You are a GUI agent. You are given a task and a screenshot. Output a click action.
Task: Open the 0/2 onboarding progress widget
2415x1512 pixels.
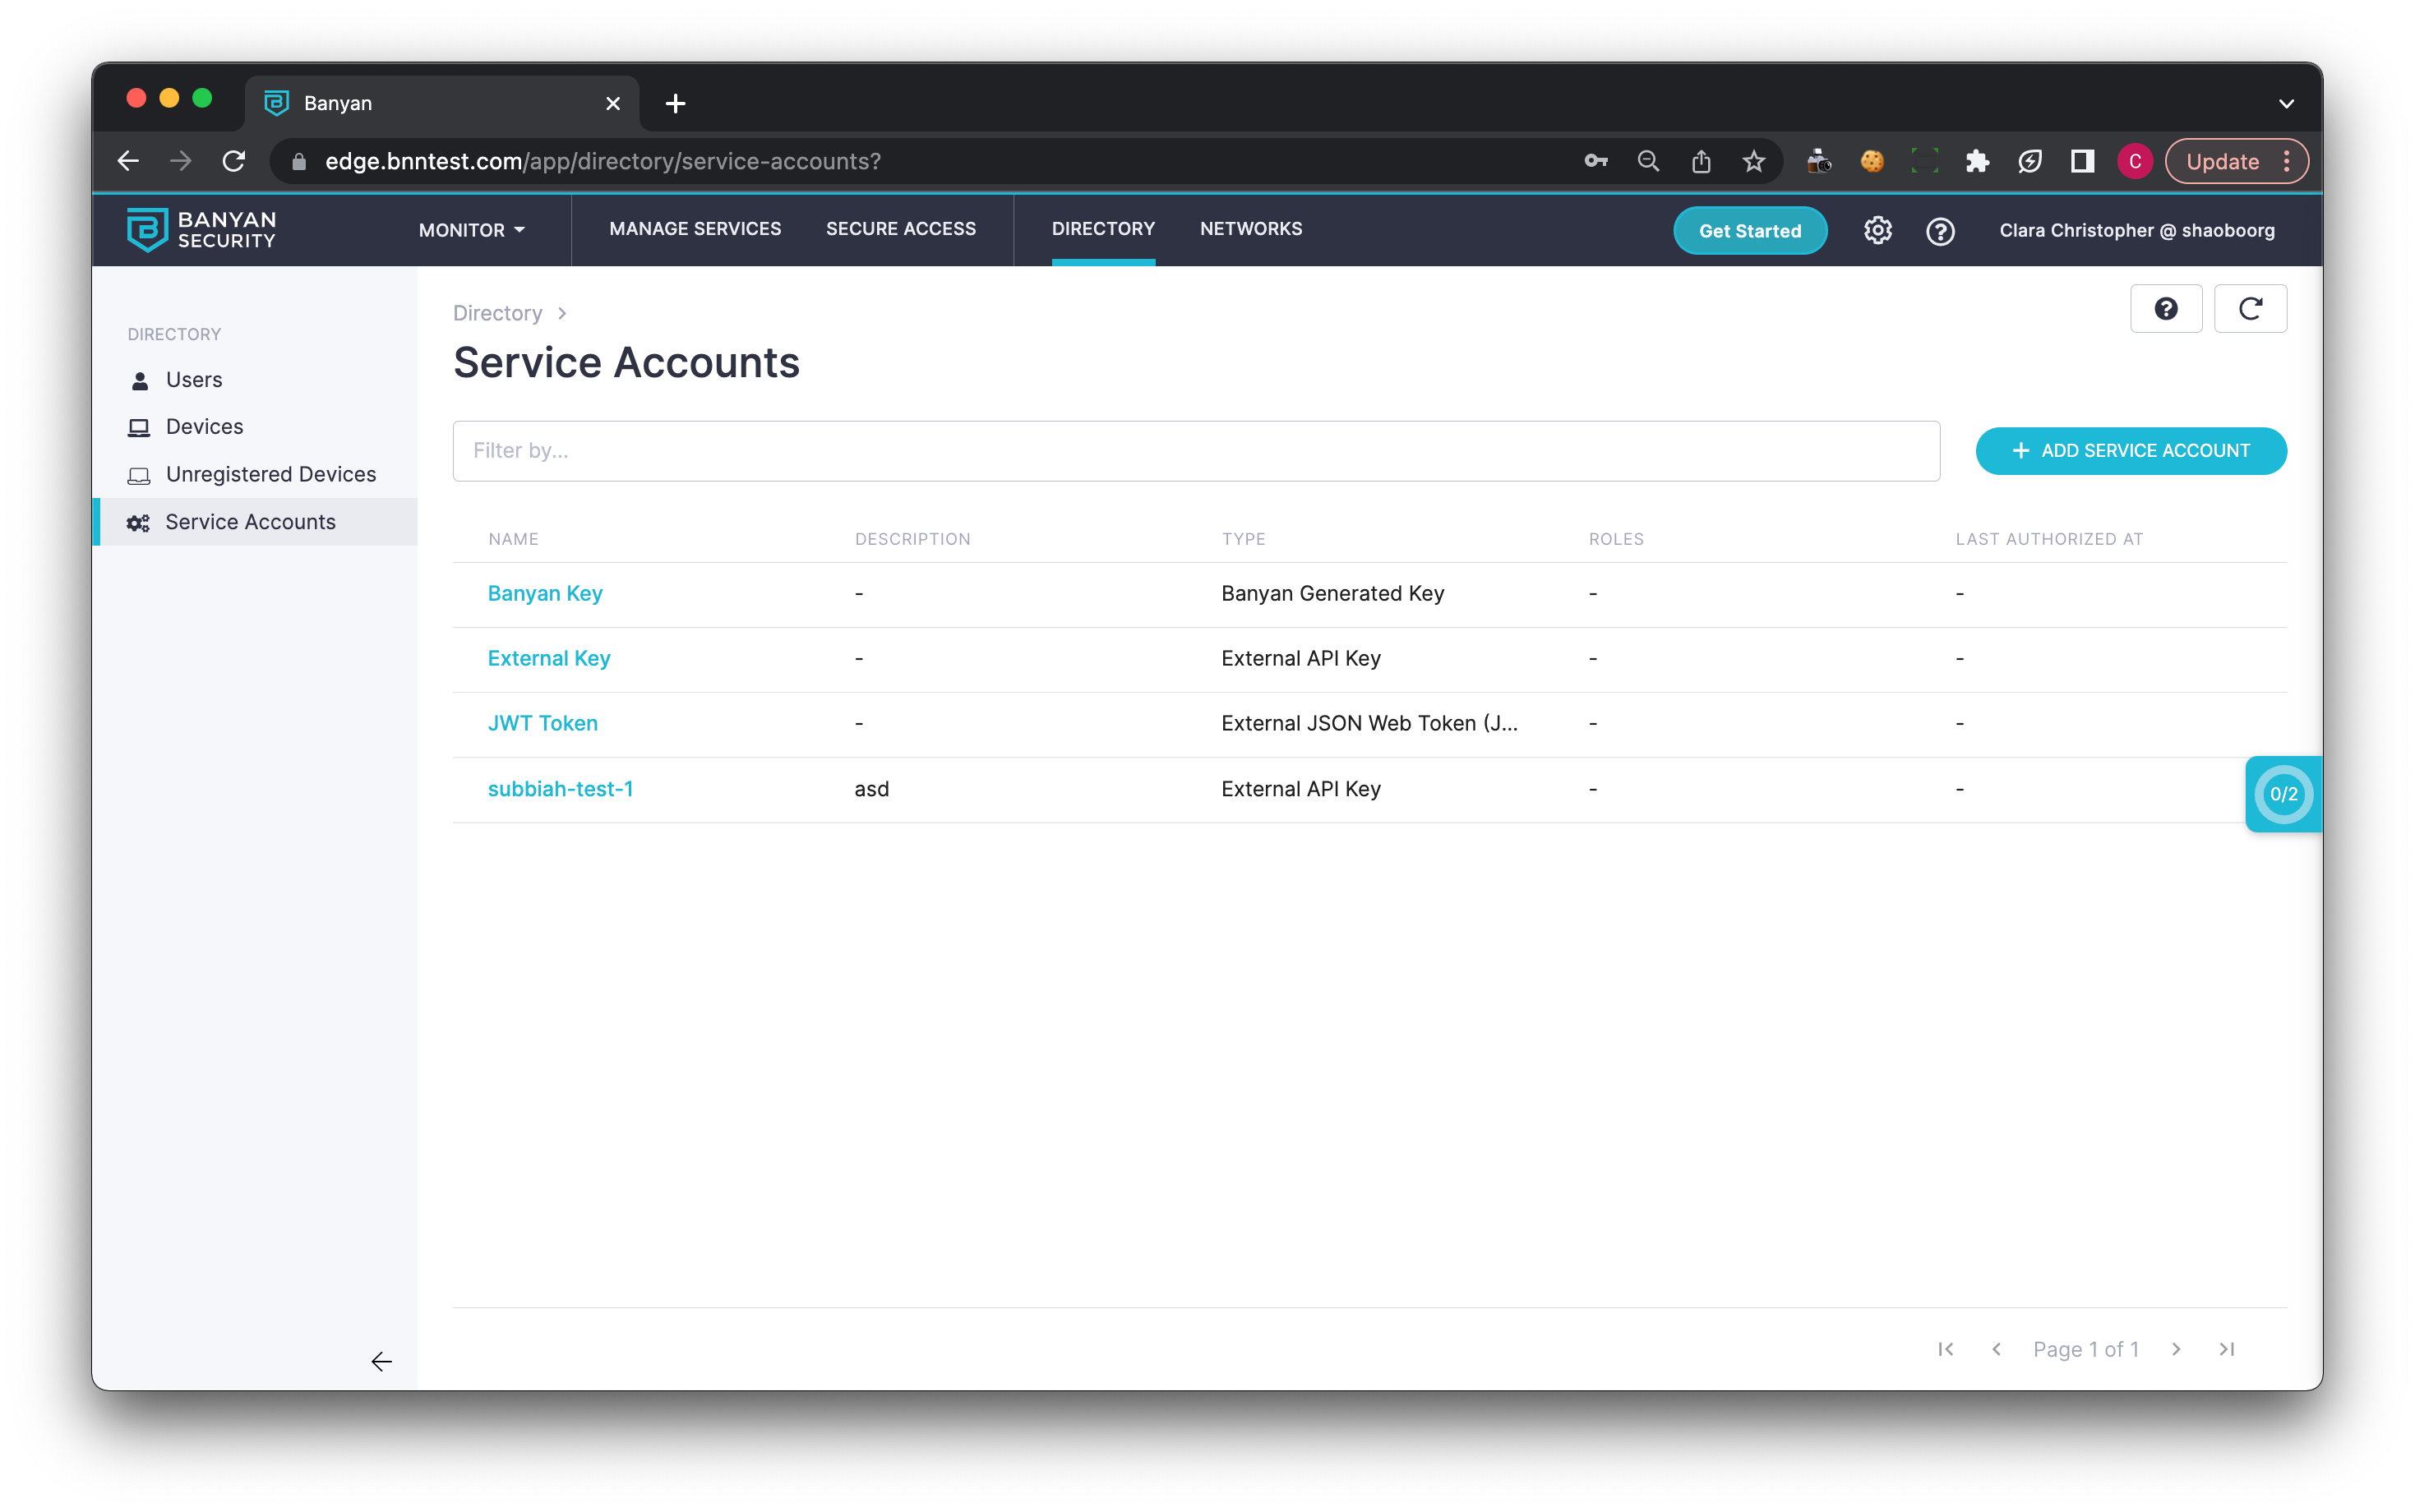tap(2283, 794)
